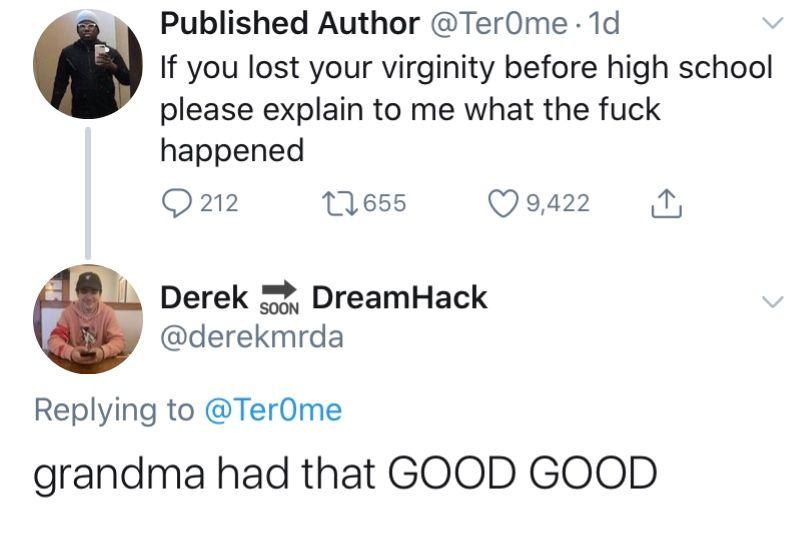
Task: Select the reply text ending in GOOD GOOD
Action: coord(345,472)
